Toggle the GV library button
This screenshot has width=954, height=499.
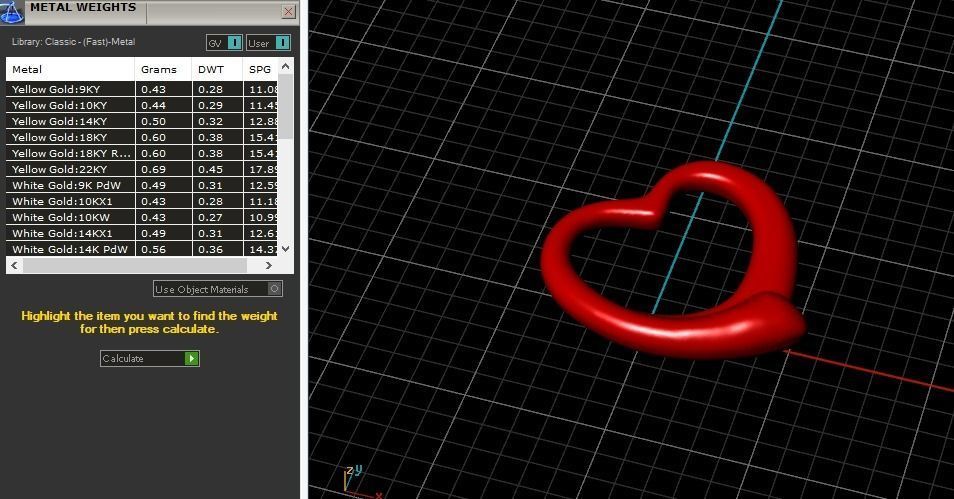click(x=225, y=43)
